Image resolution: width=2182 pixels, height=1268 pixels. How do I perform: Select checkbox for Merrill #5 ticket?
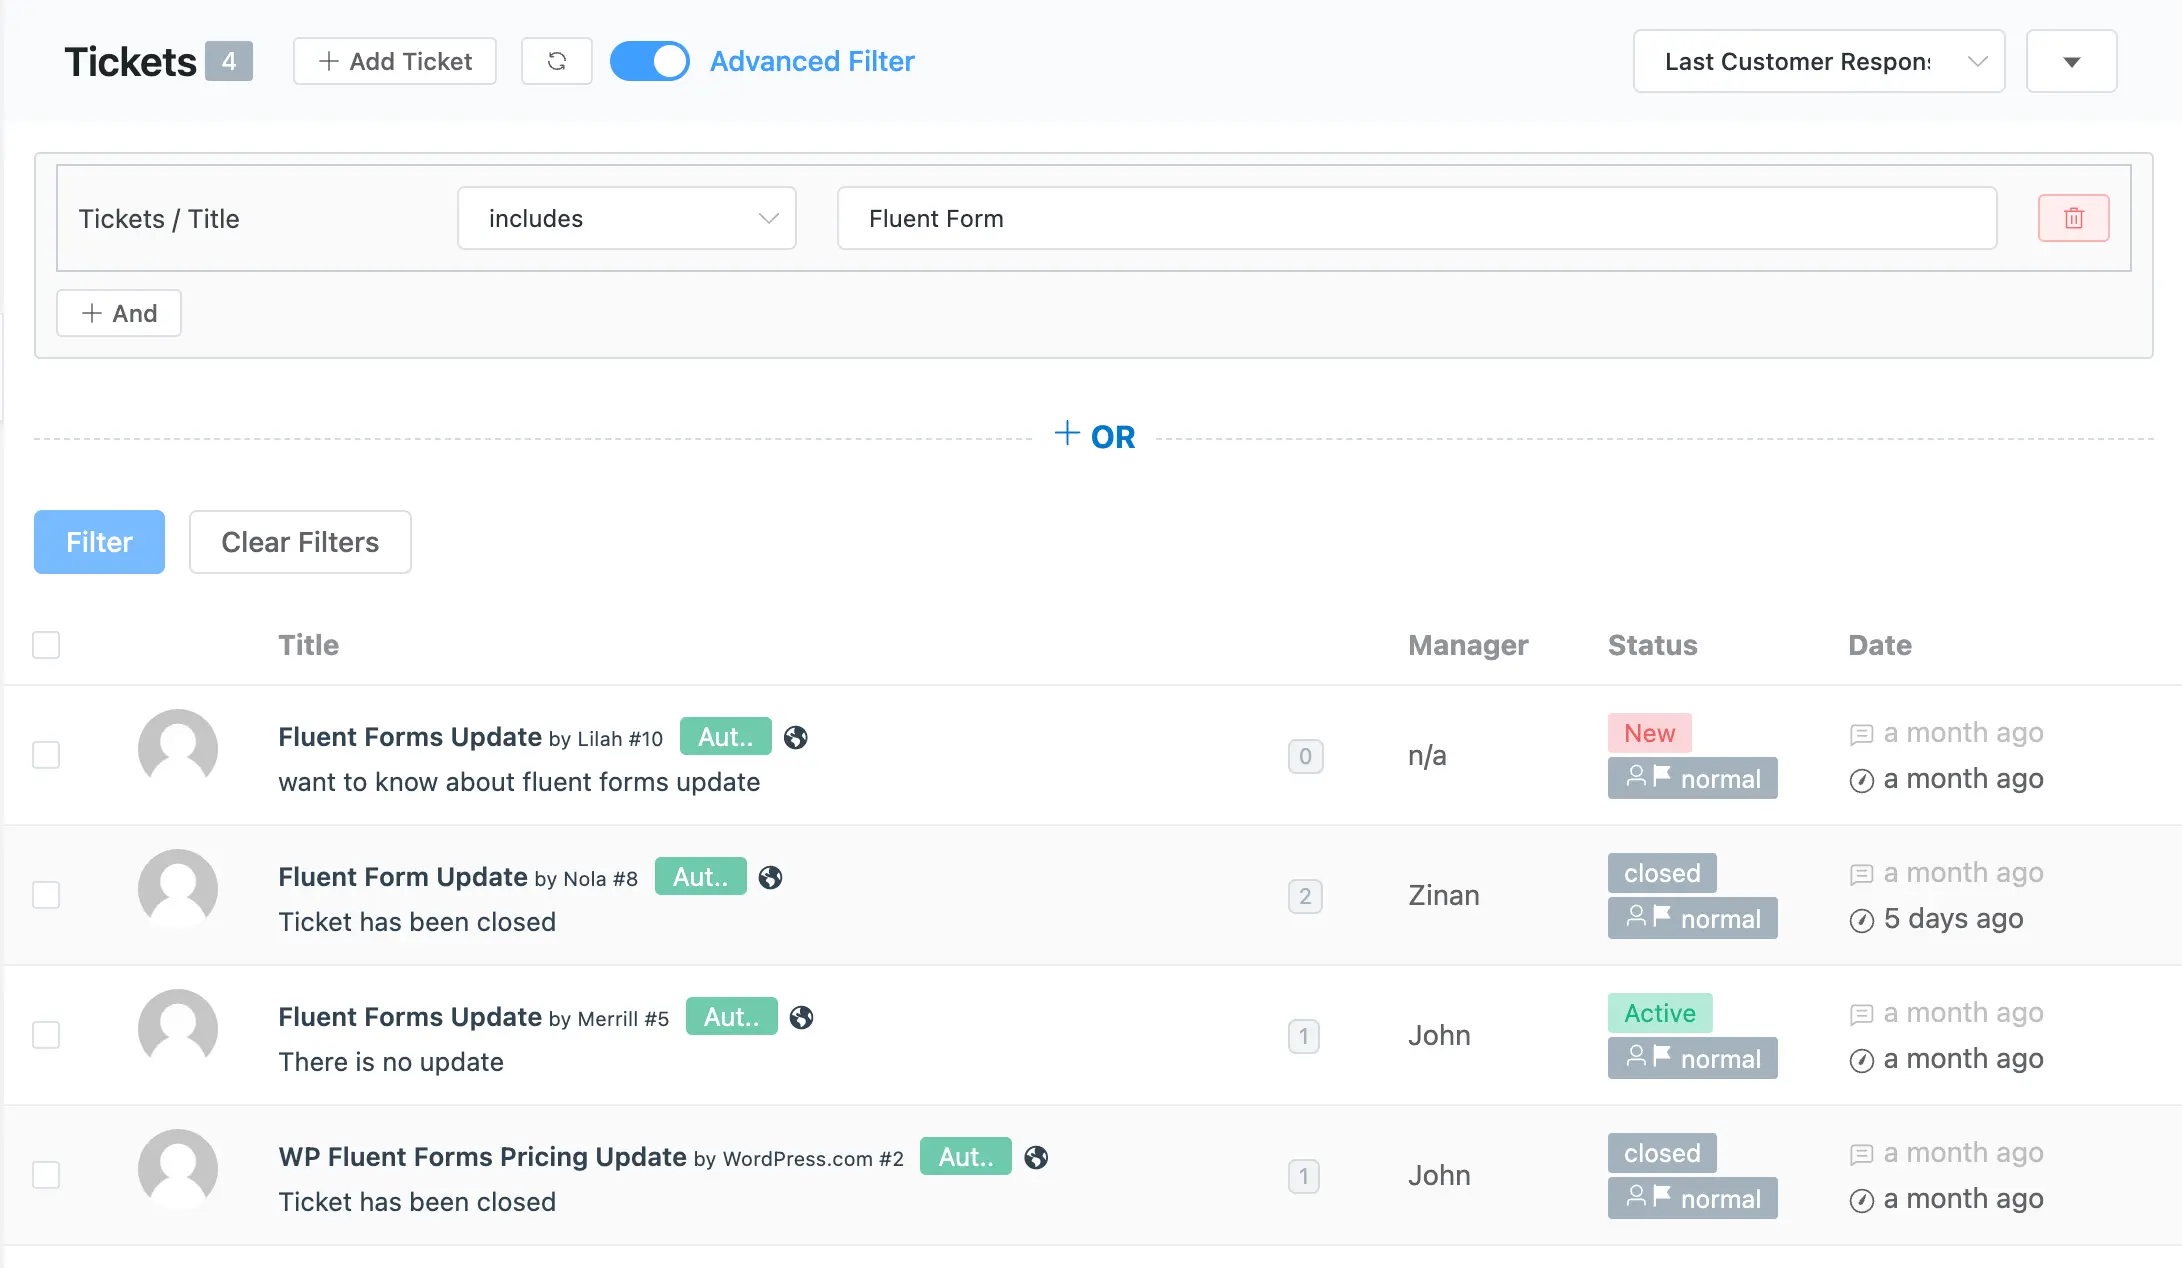tap(46, 1035)
